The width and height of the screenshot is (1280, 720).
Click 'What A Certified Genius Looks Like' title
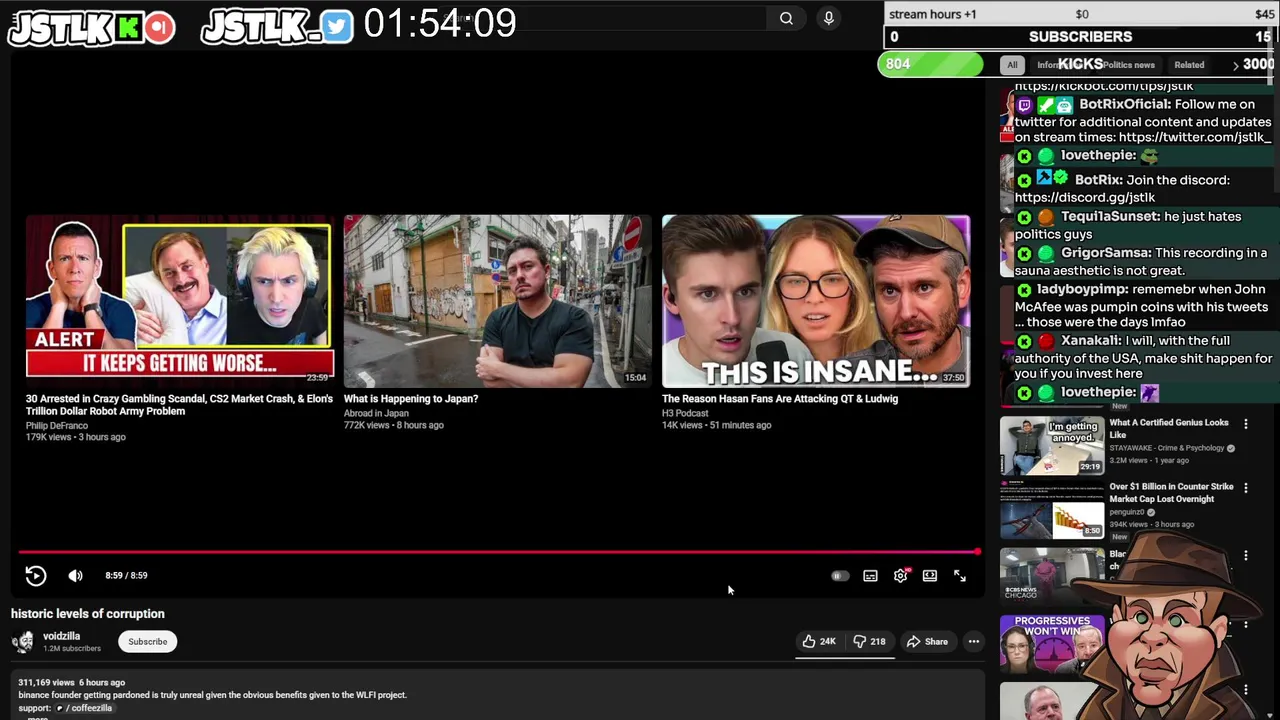tap(1169, 429)
